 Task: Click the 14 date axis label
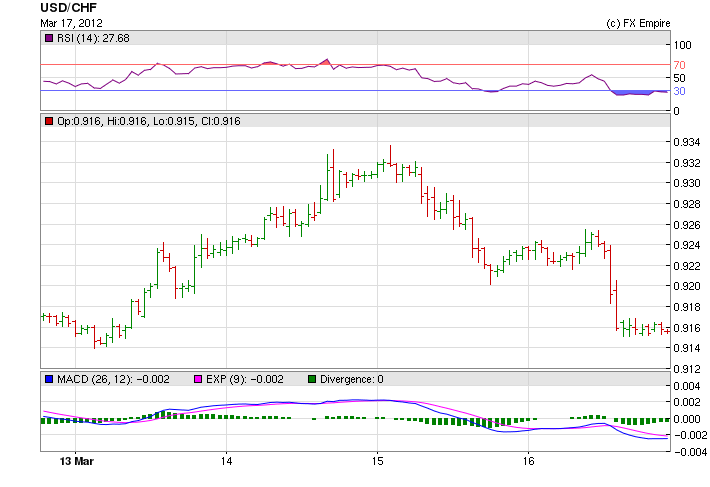point(226,461)
